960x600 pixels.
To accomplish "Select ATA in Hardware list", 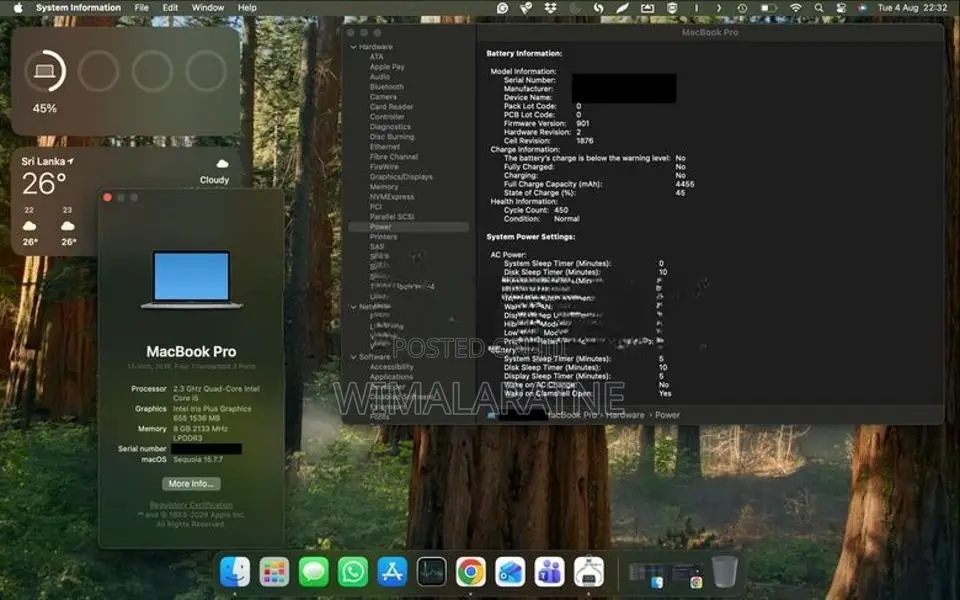I will click(x=377, y=57).
